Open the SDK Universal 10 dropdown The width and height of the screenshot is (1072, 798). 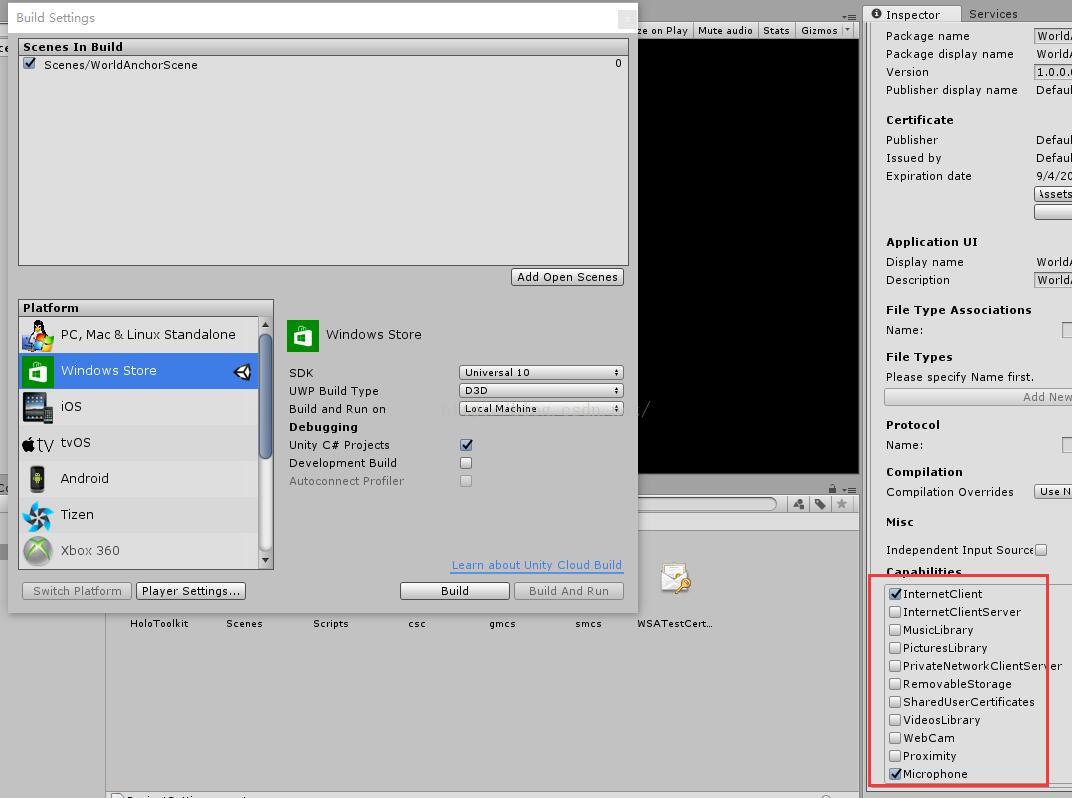541,373
